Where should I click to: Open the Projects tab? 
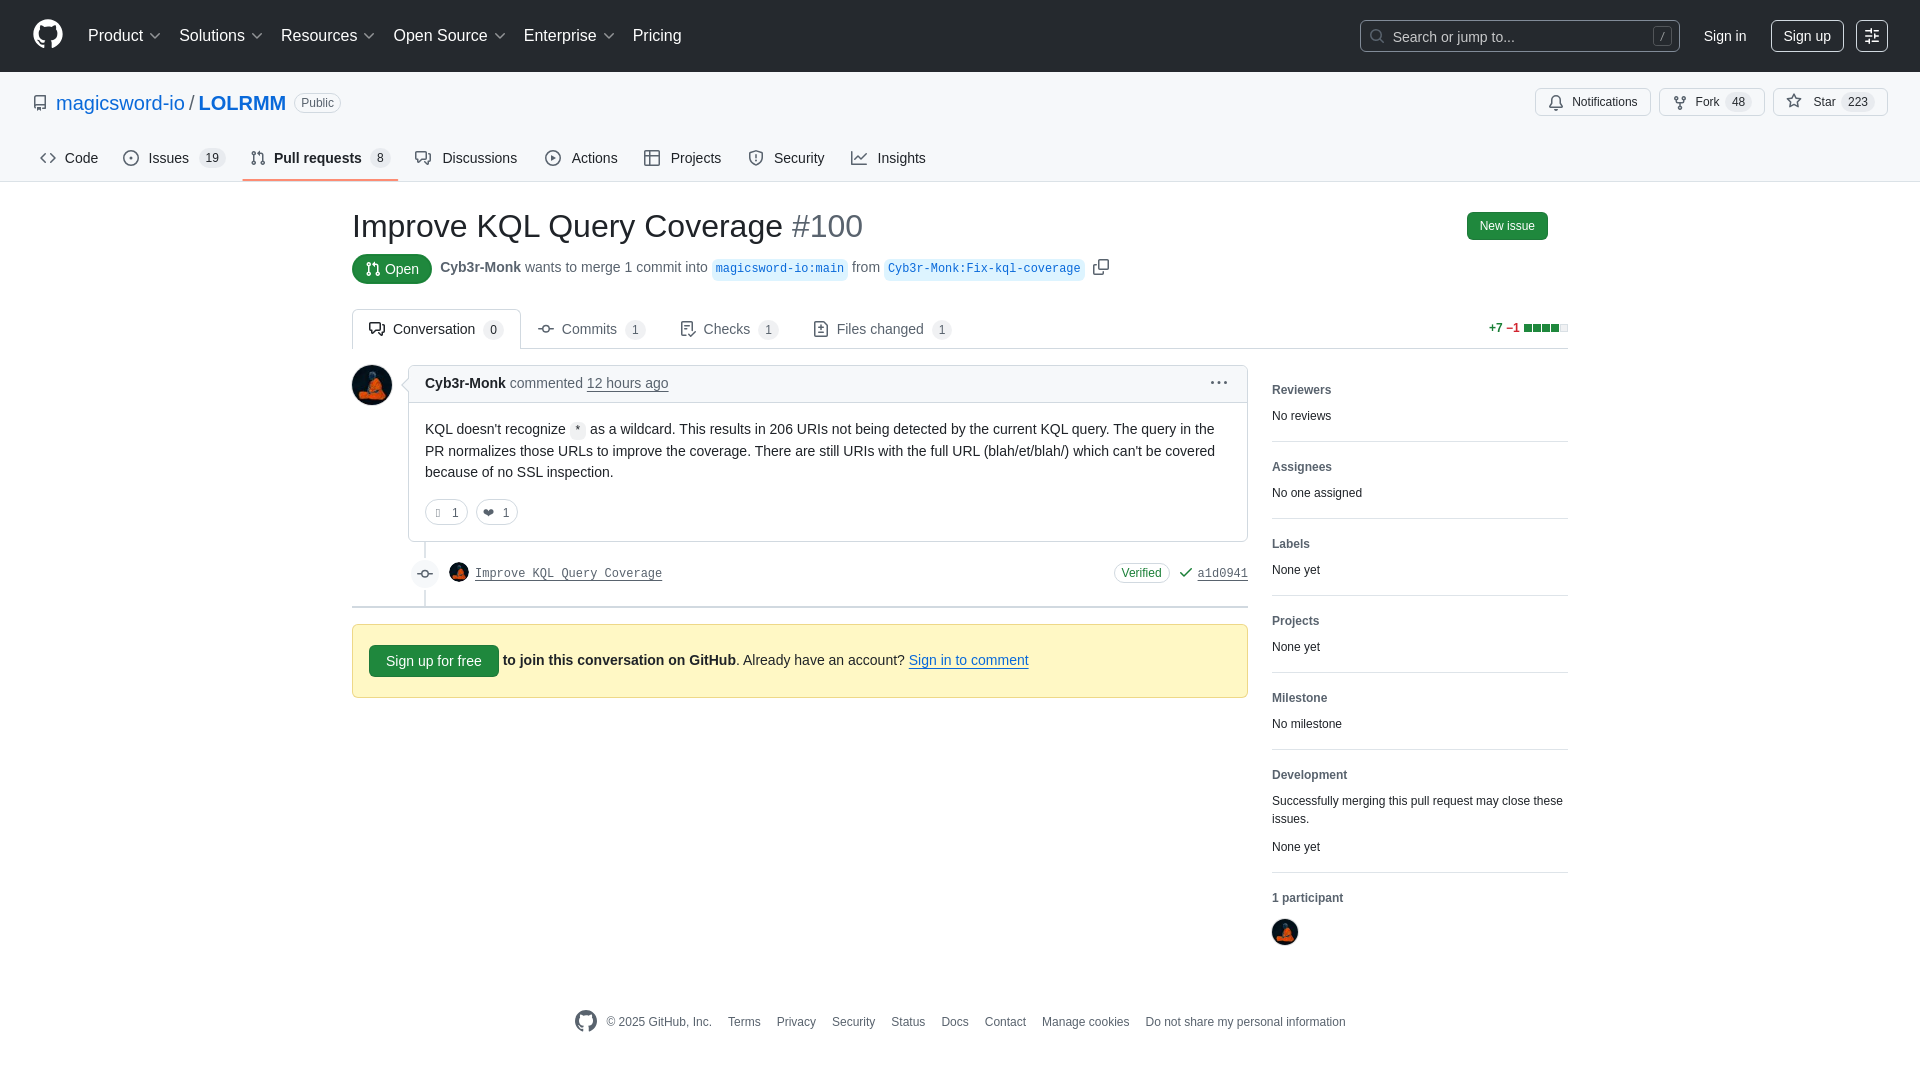click(x=682, y=158)
